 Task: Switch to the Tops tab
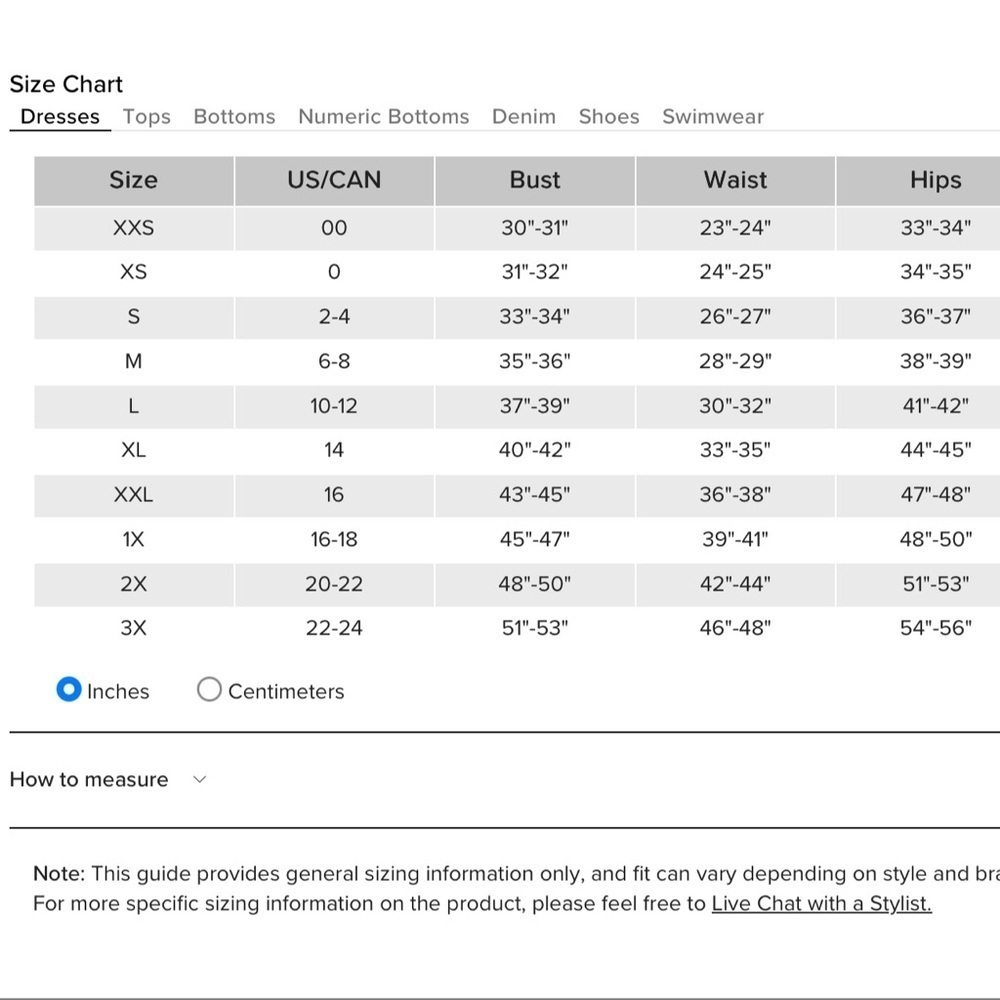pos(147,117)
